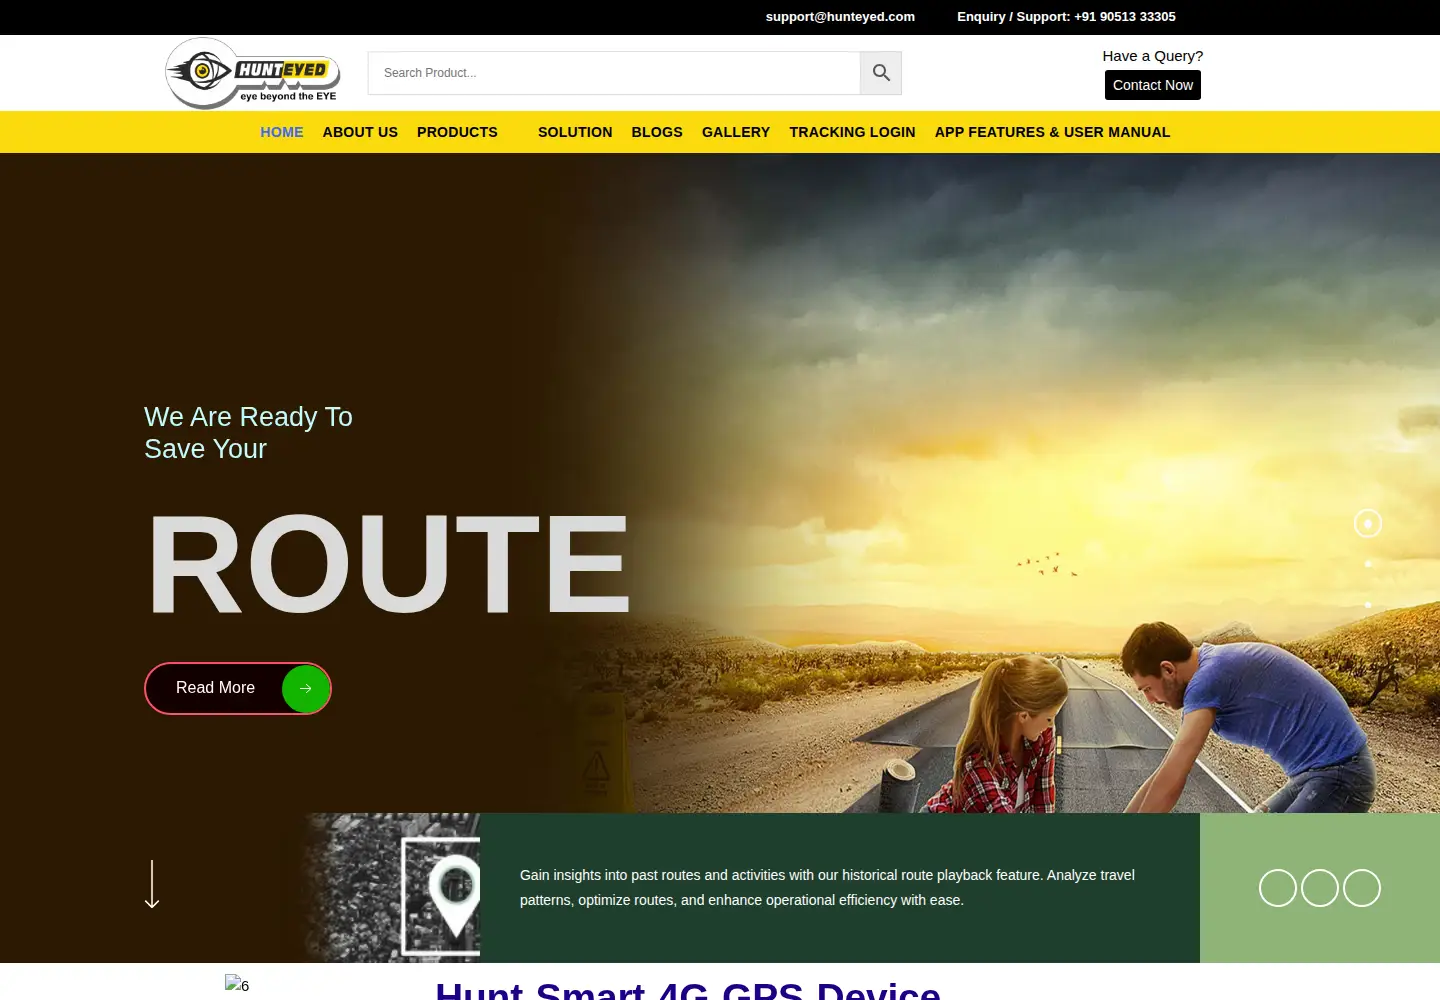The height and width of the screenshot is (1000, 1440).
Task: Click the "Gain insights into past routes" paragraph
Action: tap(827, 888)
